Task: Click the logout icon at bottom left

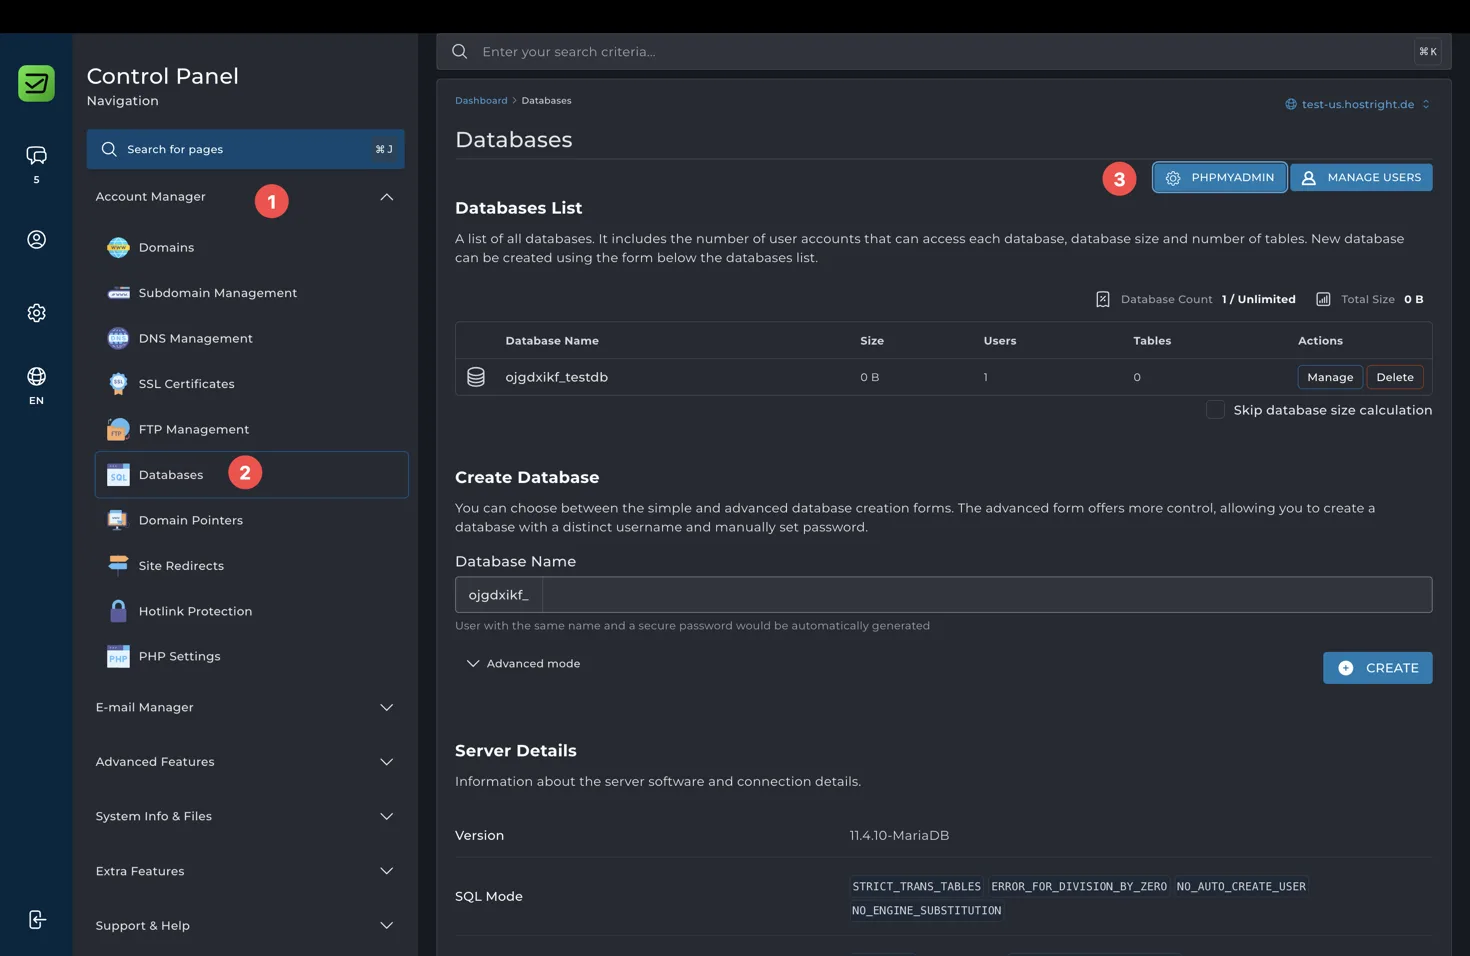Action: coord(37,919)
